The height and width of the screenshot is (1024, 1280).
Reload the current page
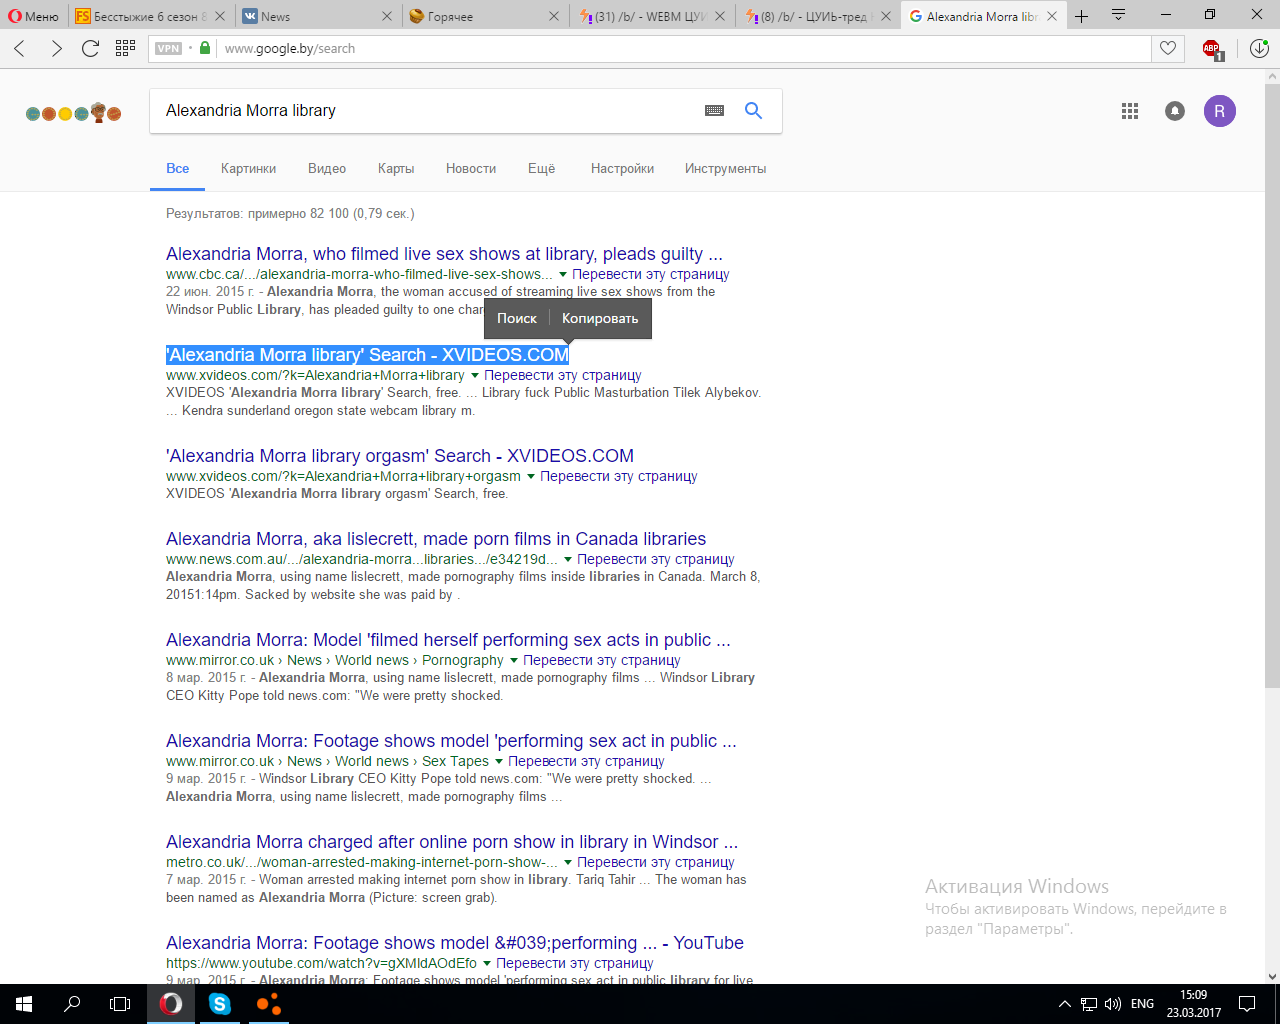[x=90, y=48]
